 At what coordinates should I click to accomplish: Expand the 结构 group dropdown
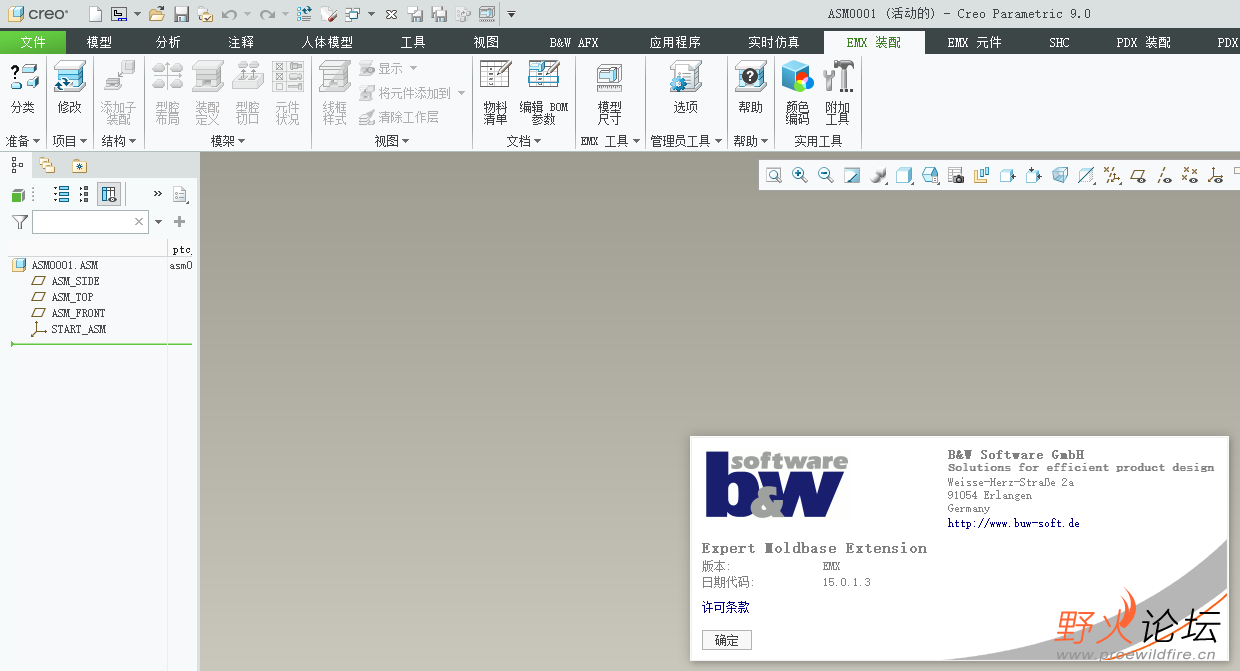click(119, 142)
